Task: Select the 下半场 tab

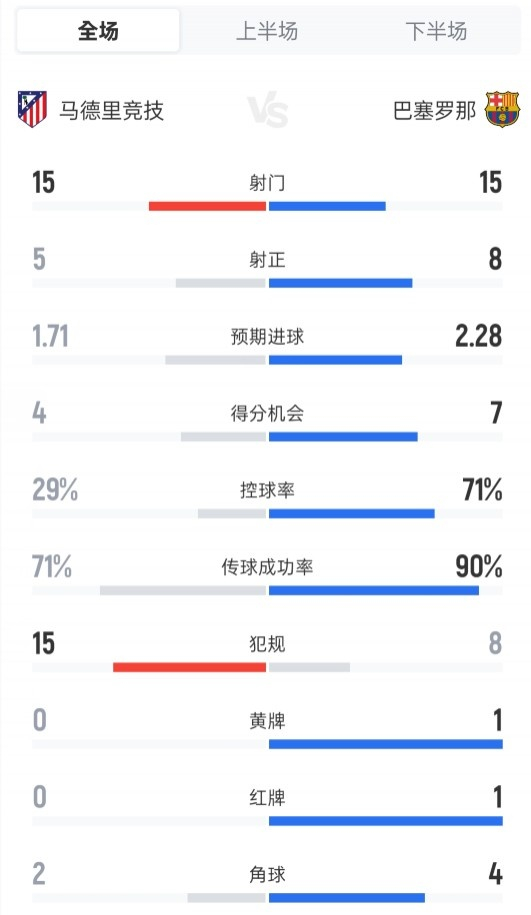Action: coord(436,30)
